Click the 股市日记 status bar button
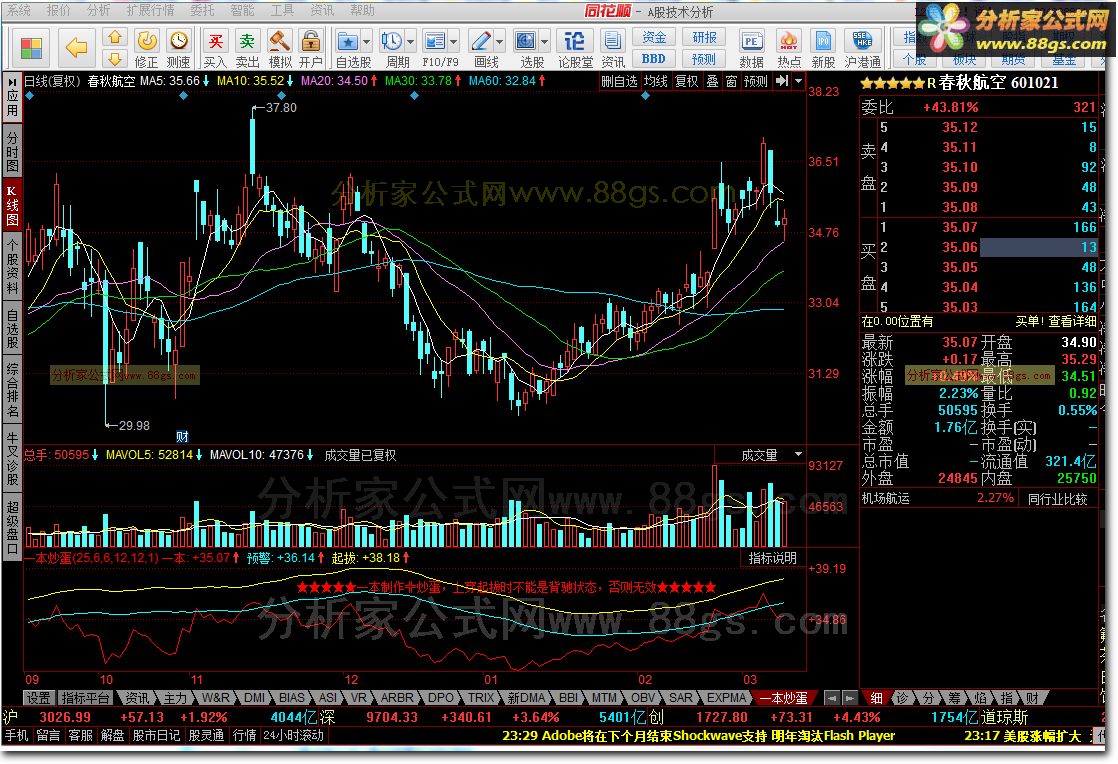This screenshot has height=764, width=1118. (x=156, y=735)
